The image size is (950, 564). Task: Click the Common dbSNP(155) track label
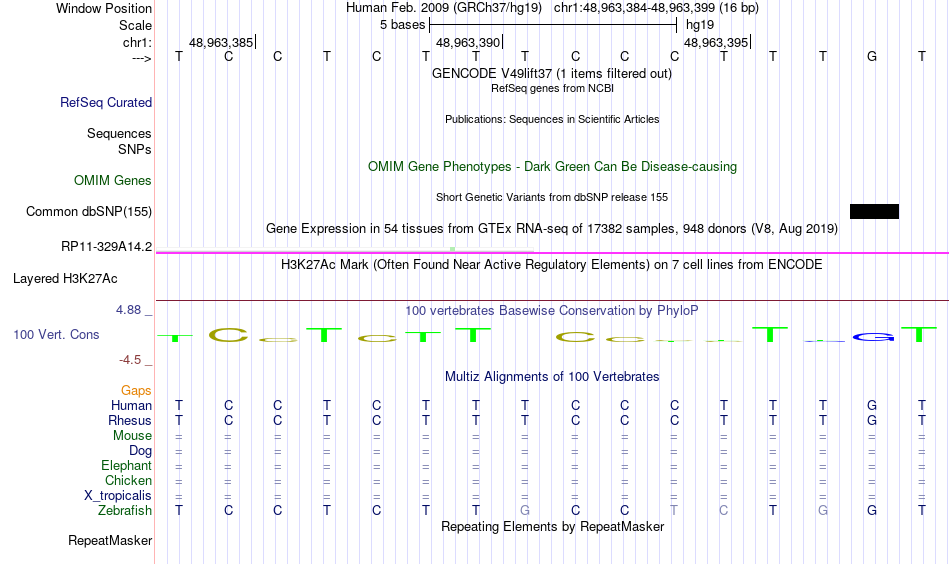click(x=88, y=211)
